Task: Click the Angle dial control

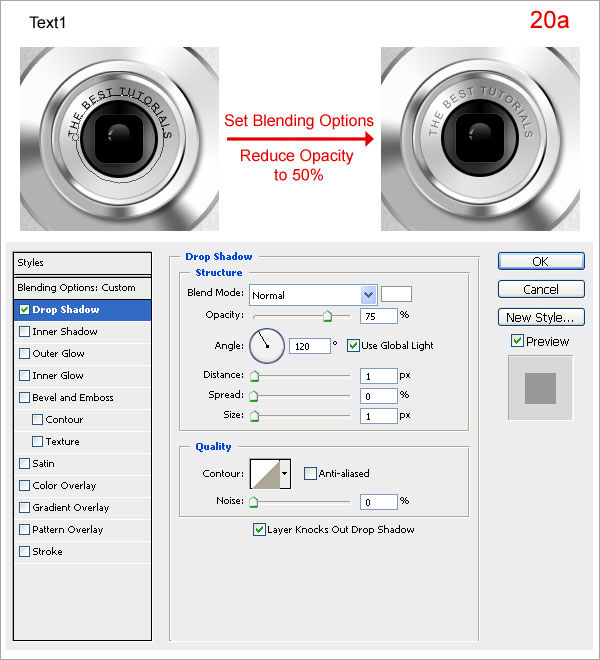Action: pyautogui.click(x=267, y=346)
